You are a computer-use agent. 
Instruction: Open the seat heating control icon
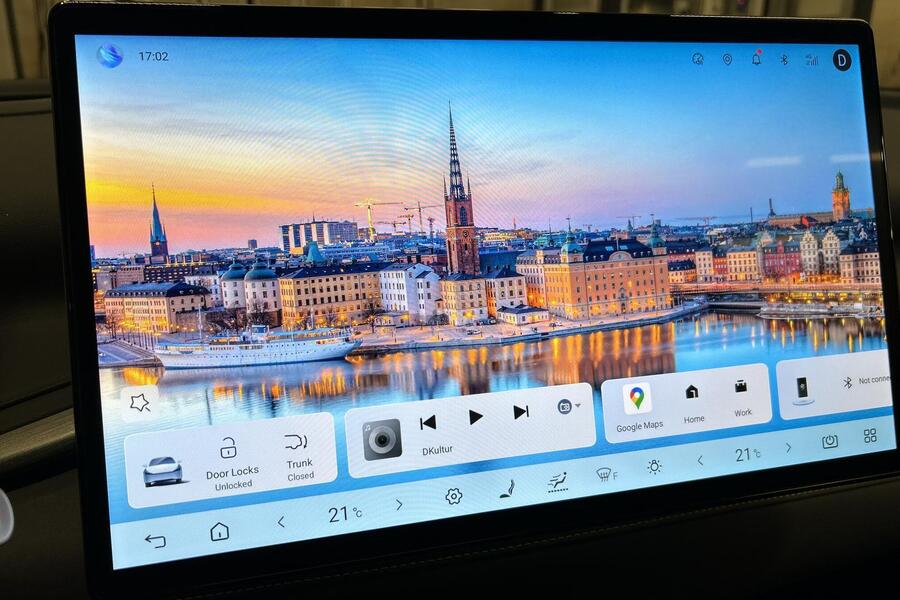[508, 489]
